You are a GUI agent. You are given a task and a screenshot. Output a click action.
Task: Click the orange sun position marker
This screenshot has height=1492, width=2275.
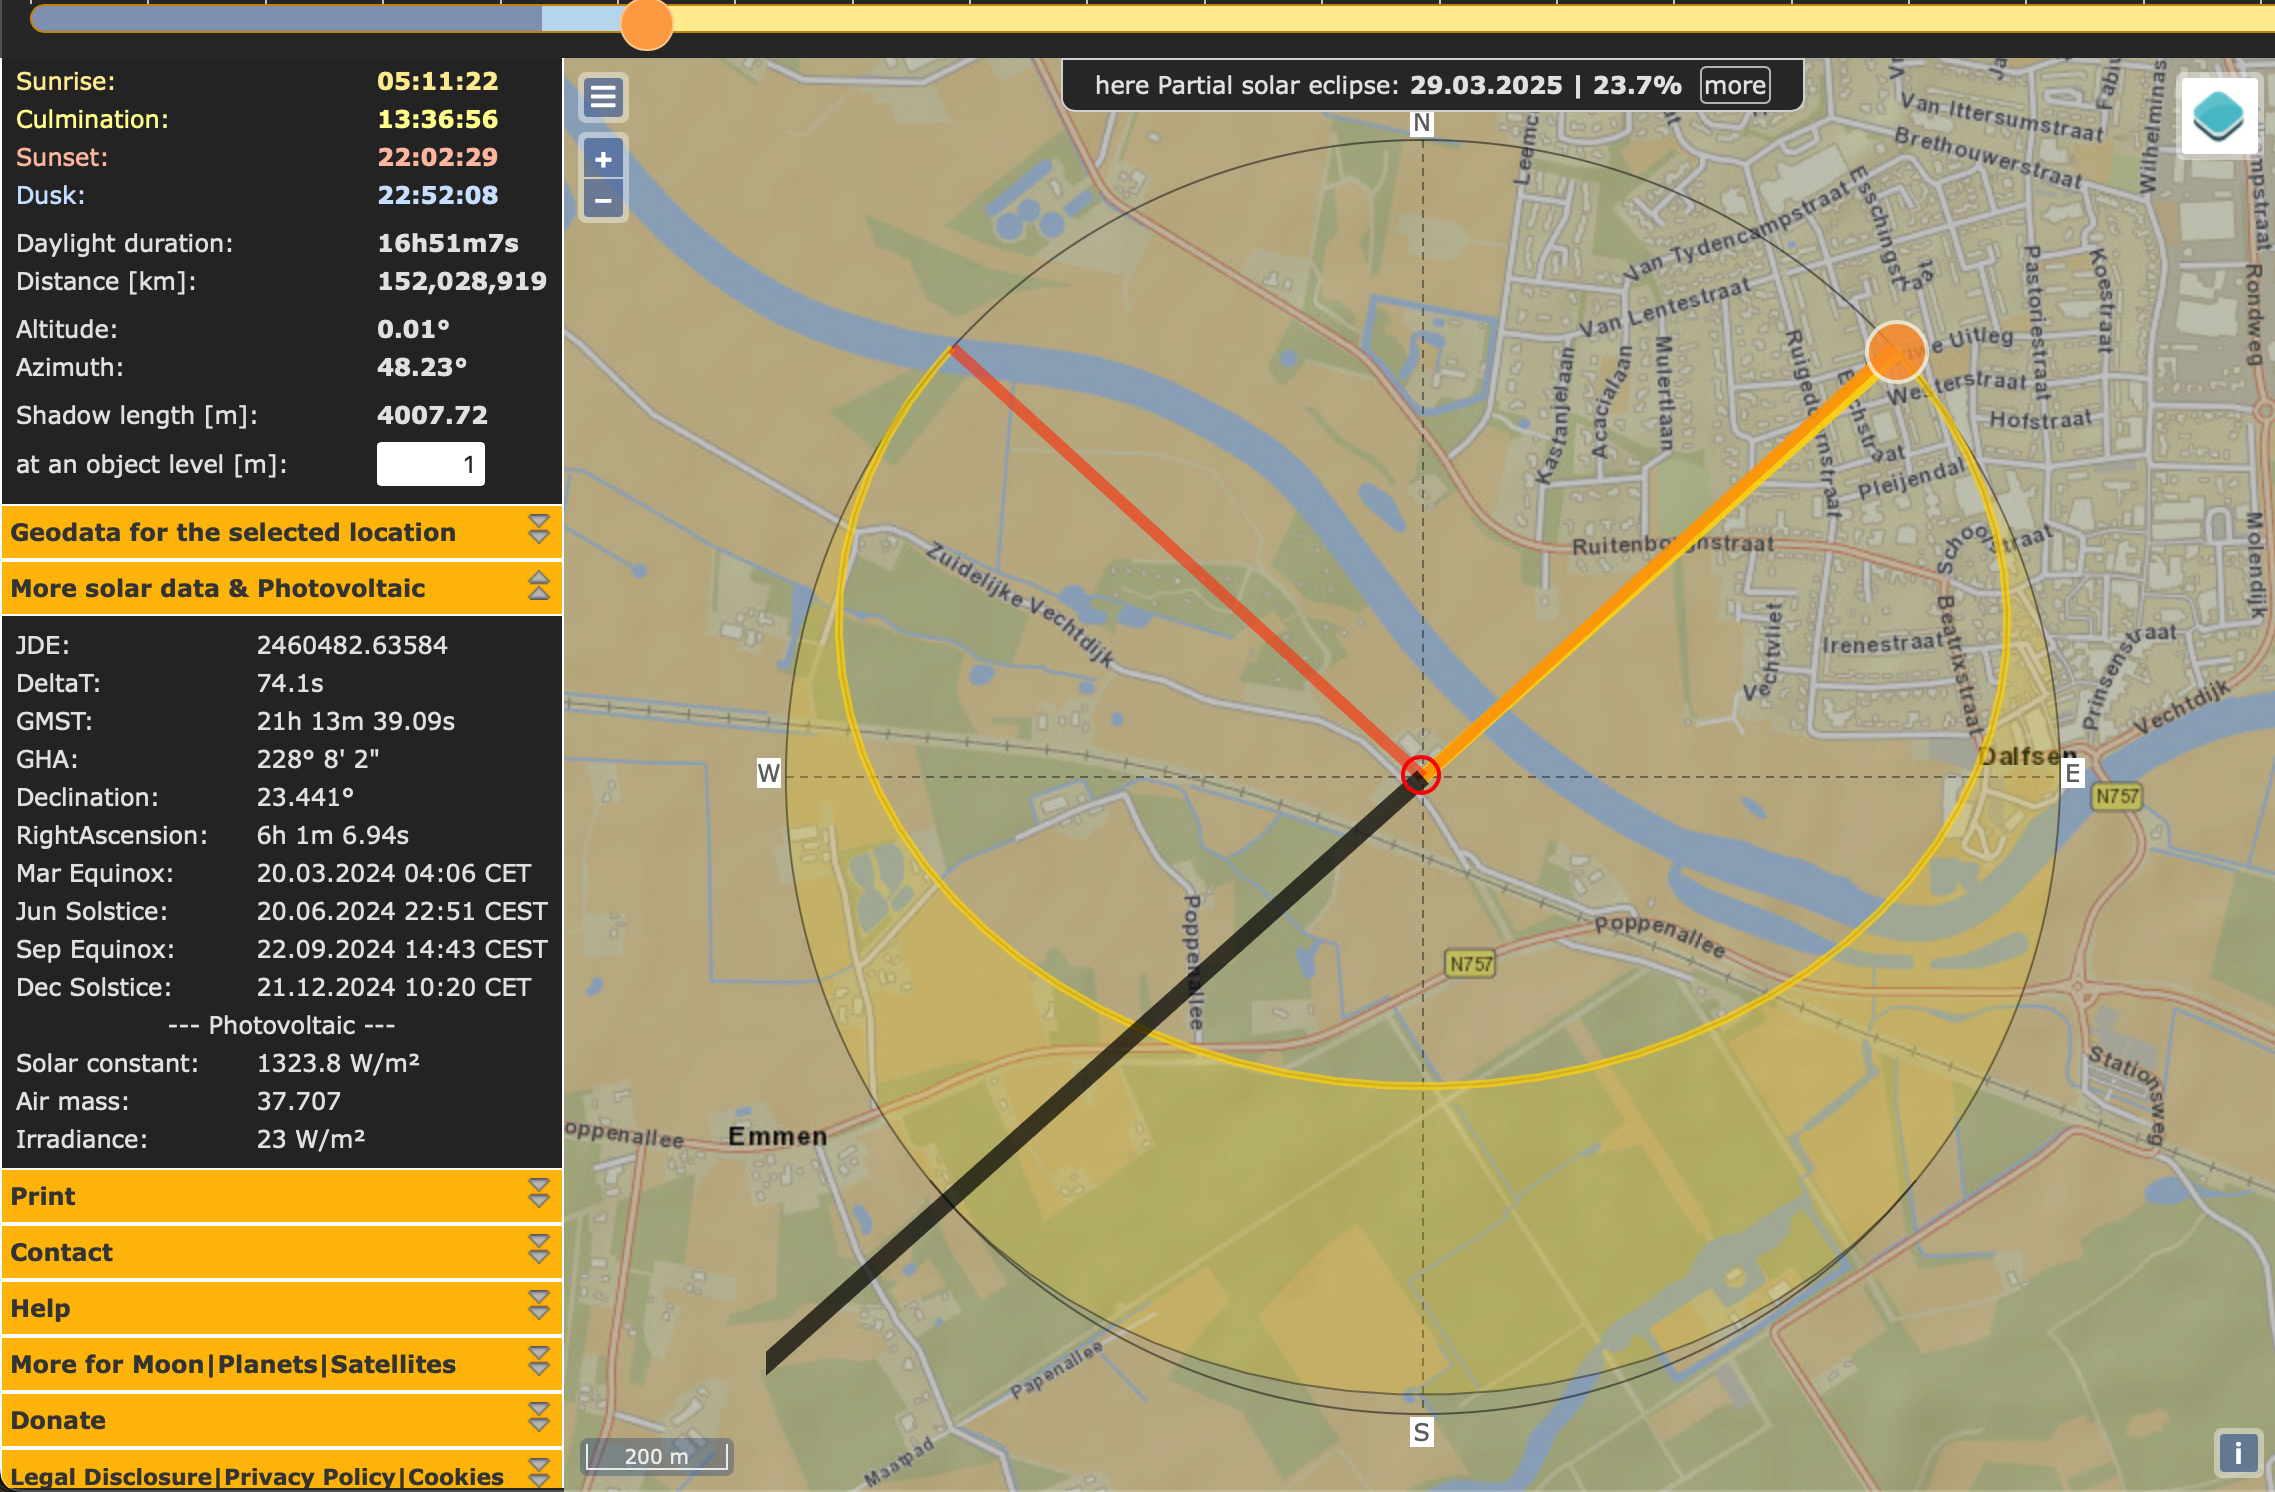[x=1896, y=352]
